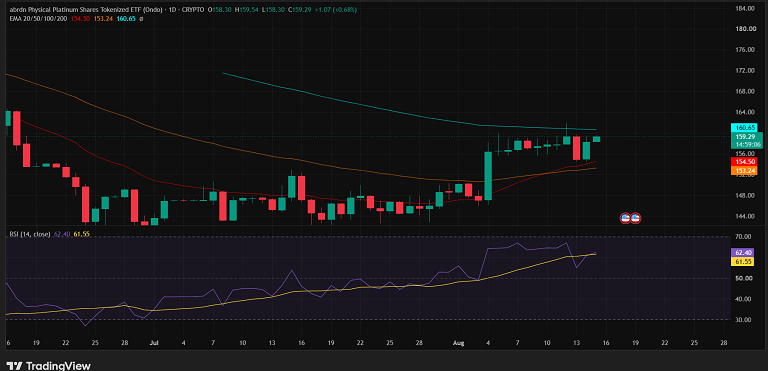Click the 172.00 price scale label

(744, 71)
